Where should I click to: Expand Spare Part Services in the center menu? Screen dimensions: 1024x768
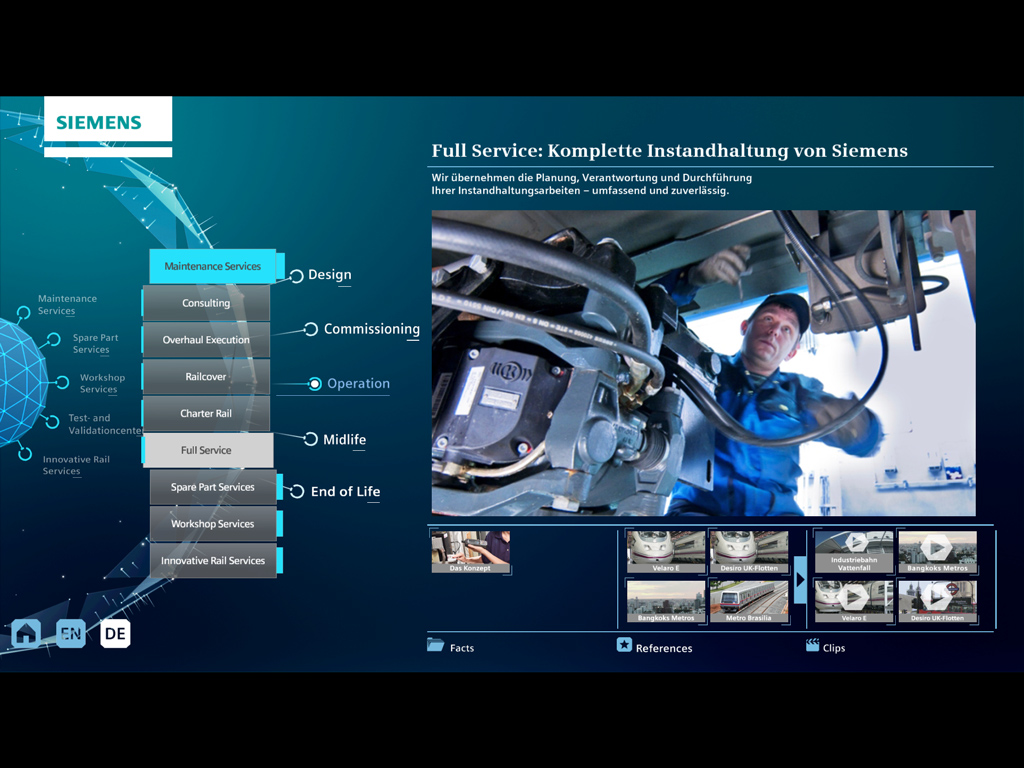[213, 487]
